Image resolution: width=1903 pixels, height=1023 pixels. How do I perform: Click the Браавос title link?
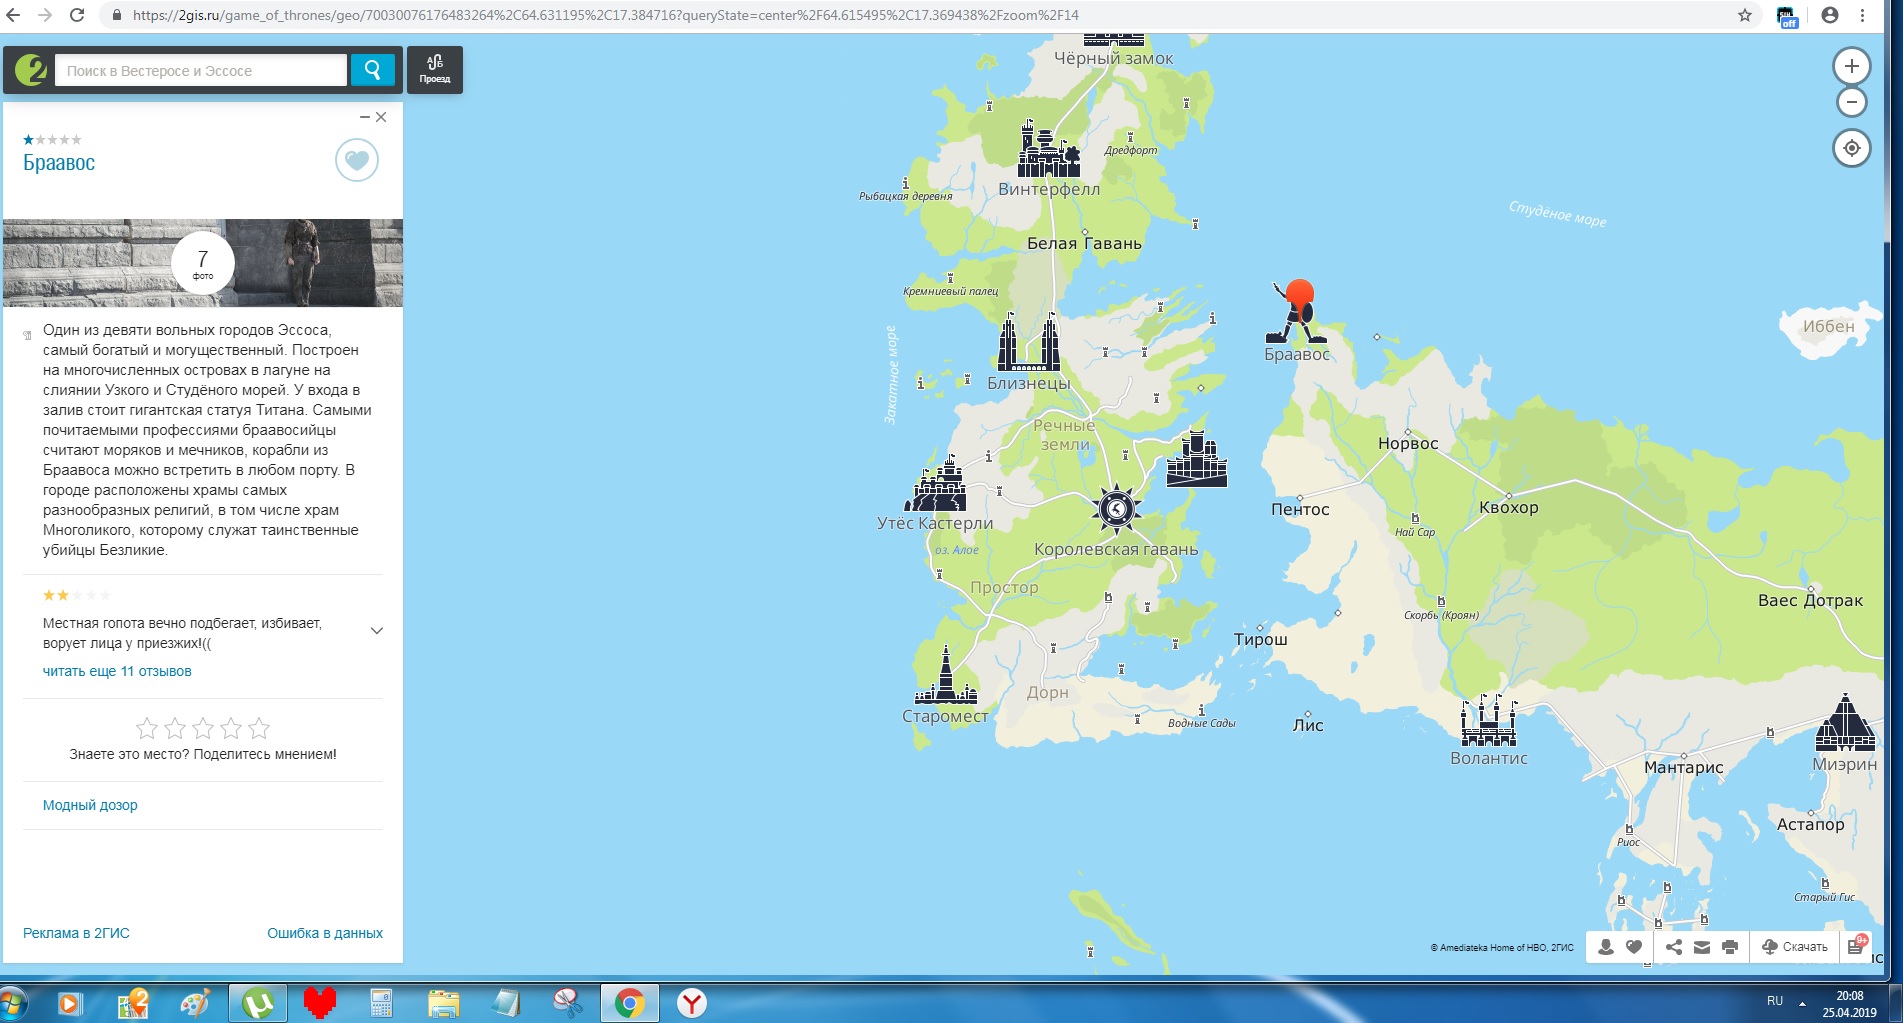59,163
